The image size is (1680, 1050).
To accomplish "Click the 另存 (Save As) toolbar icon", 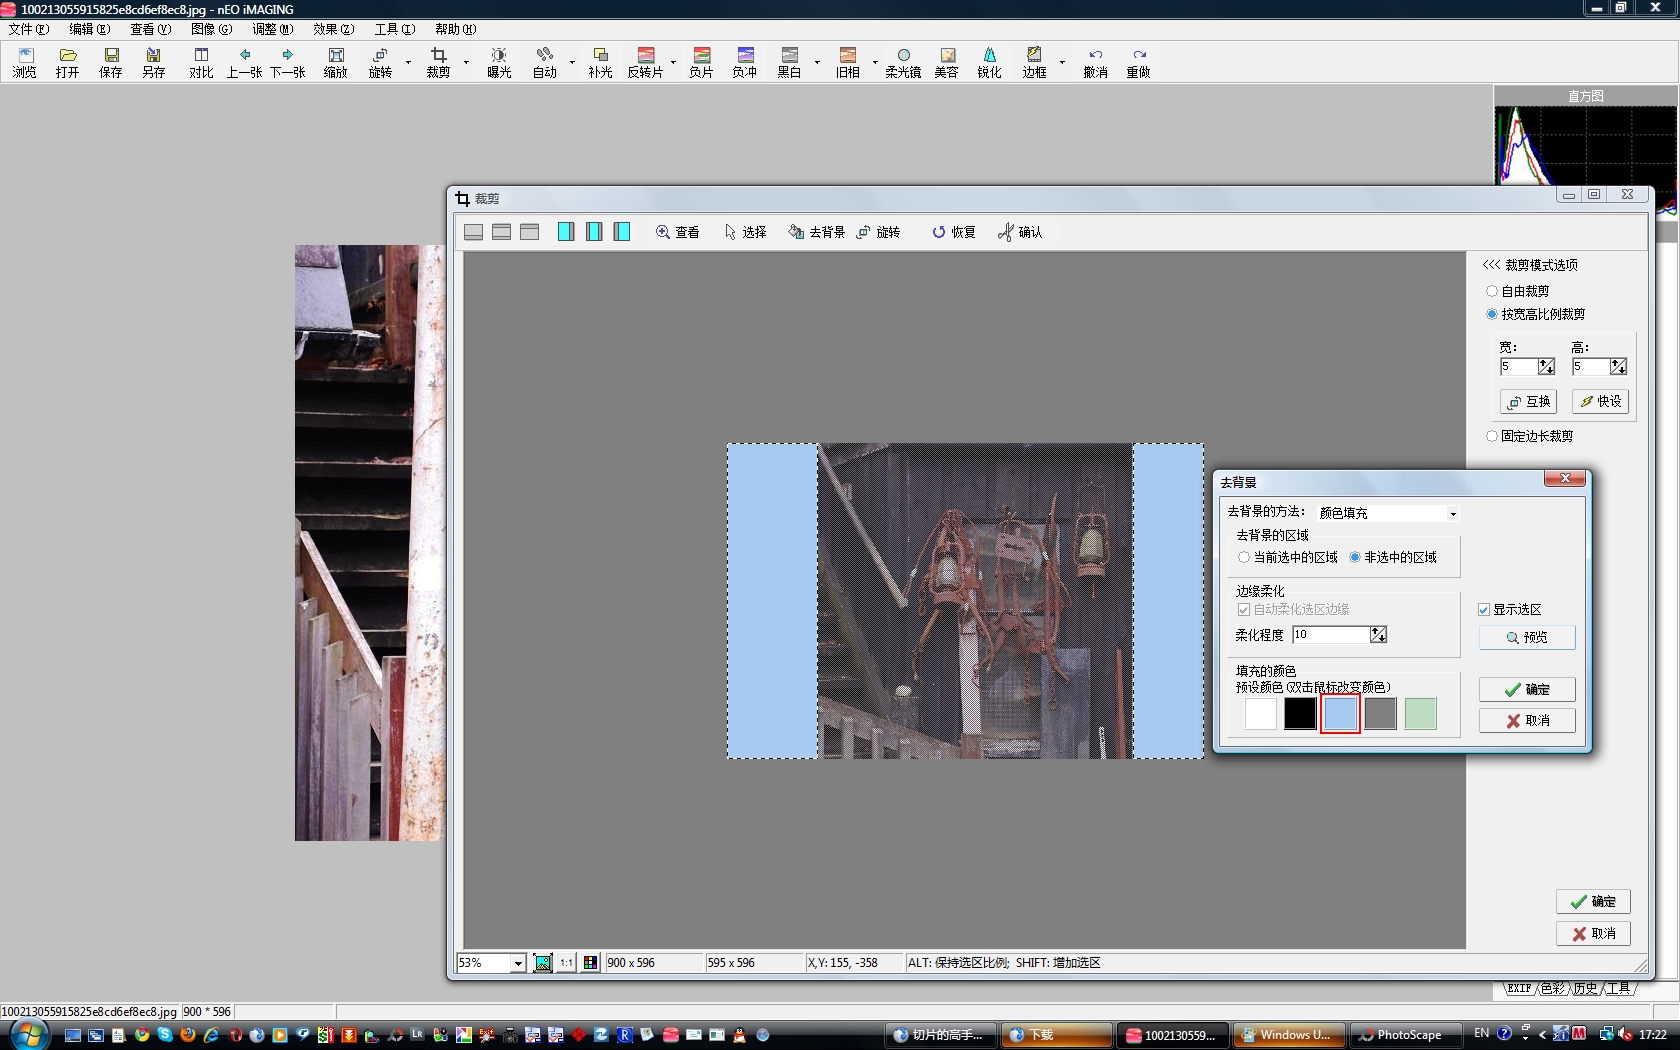I will click(153, 62).
